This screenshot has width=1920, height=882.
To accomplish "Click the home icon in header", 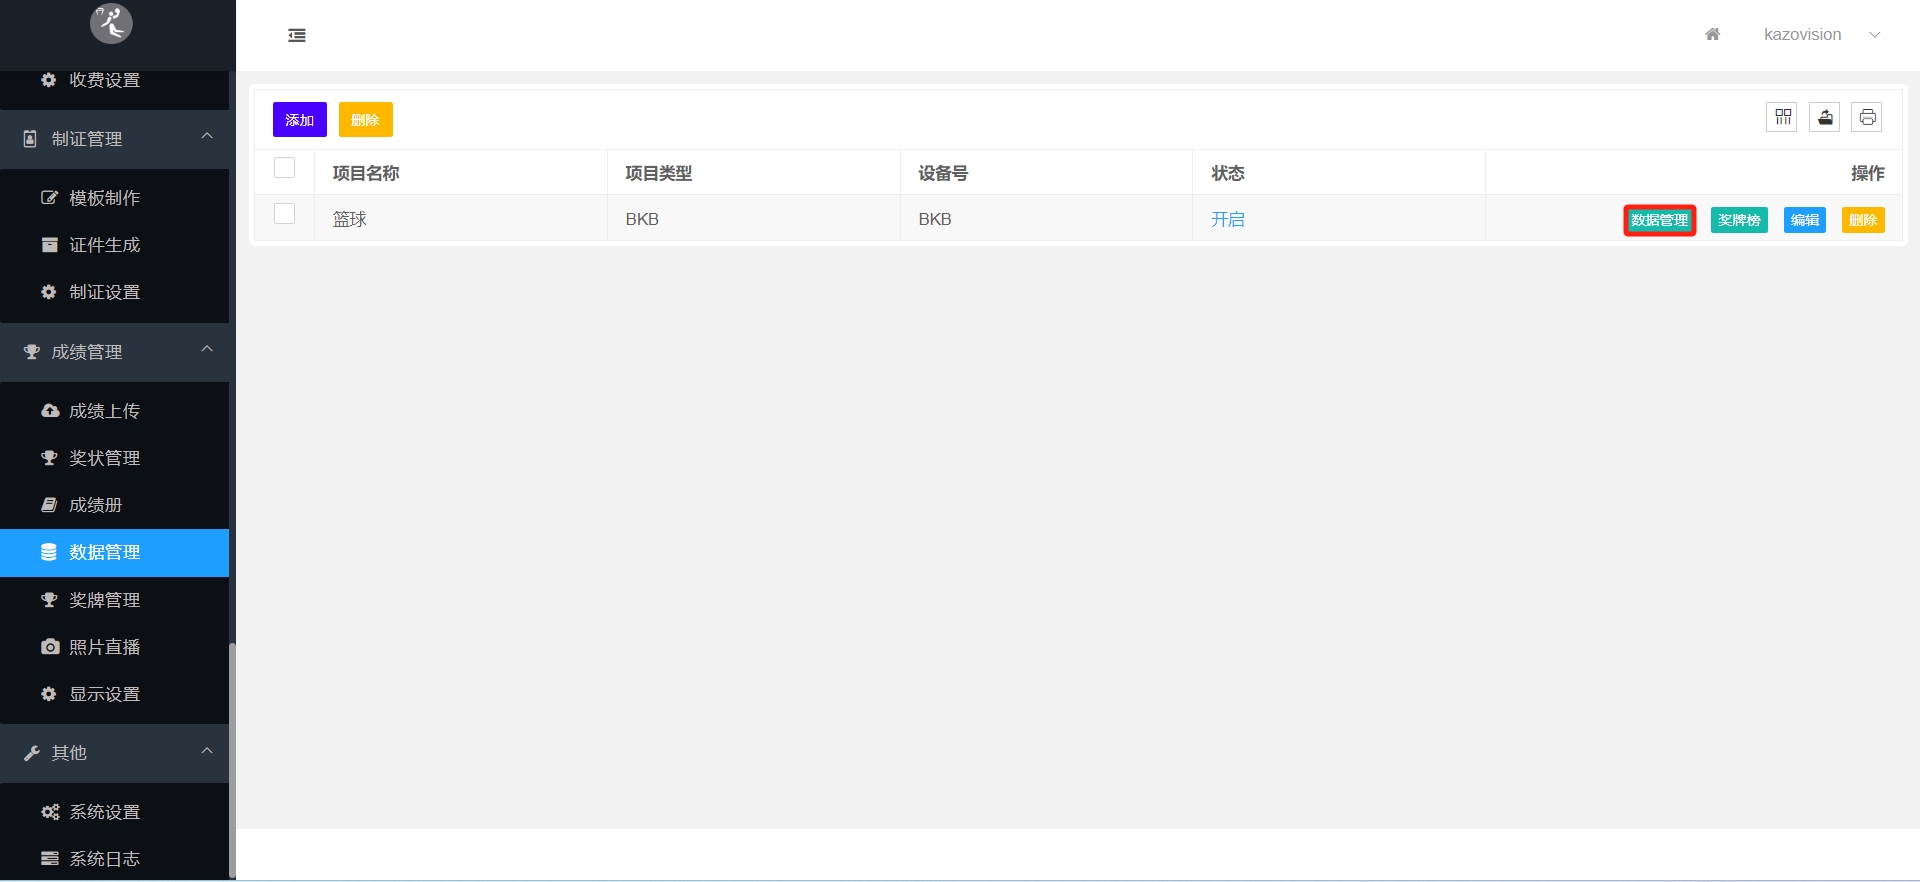I will (1712, 34).
